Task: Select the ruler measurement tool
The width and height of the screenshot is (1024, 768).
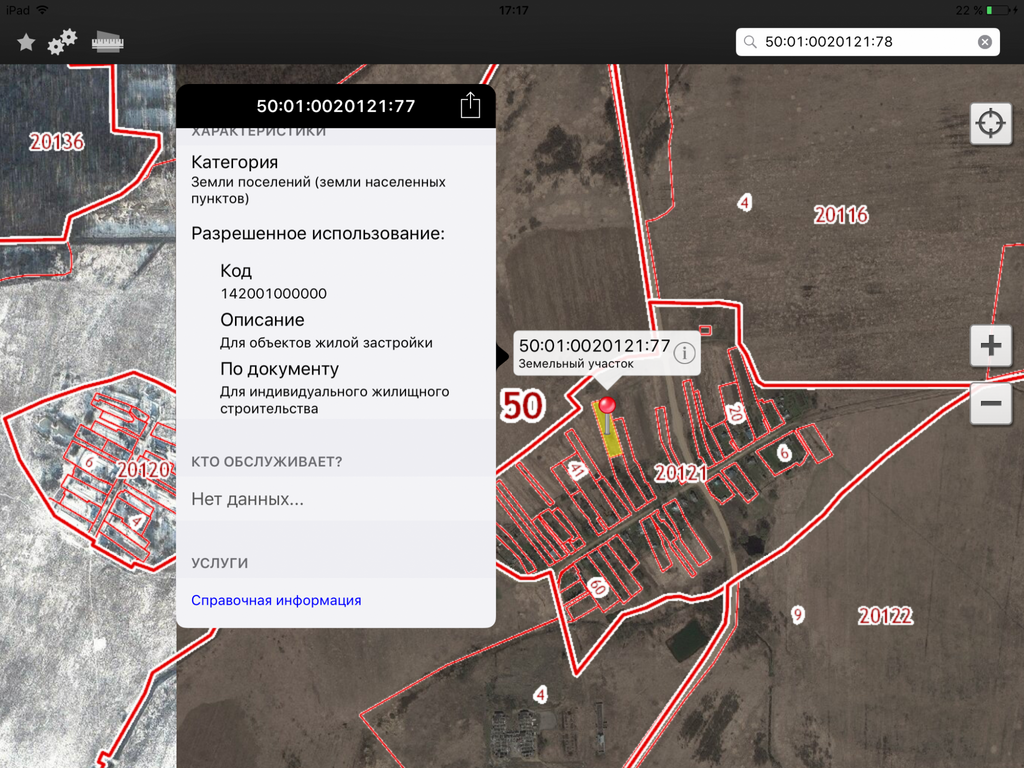Action: 106,42
